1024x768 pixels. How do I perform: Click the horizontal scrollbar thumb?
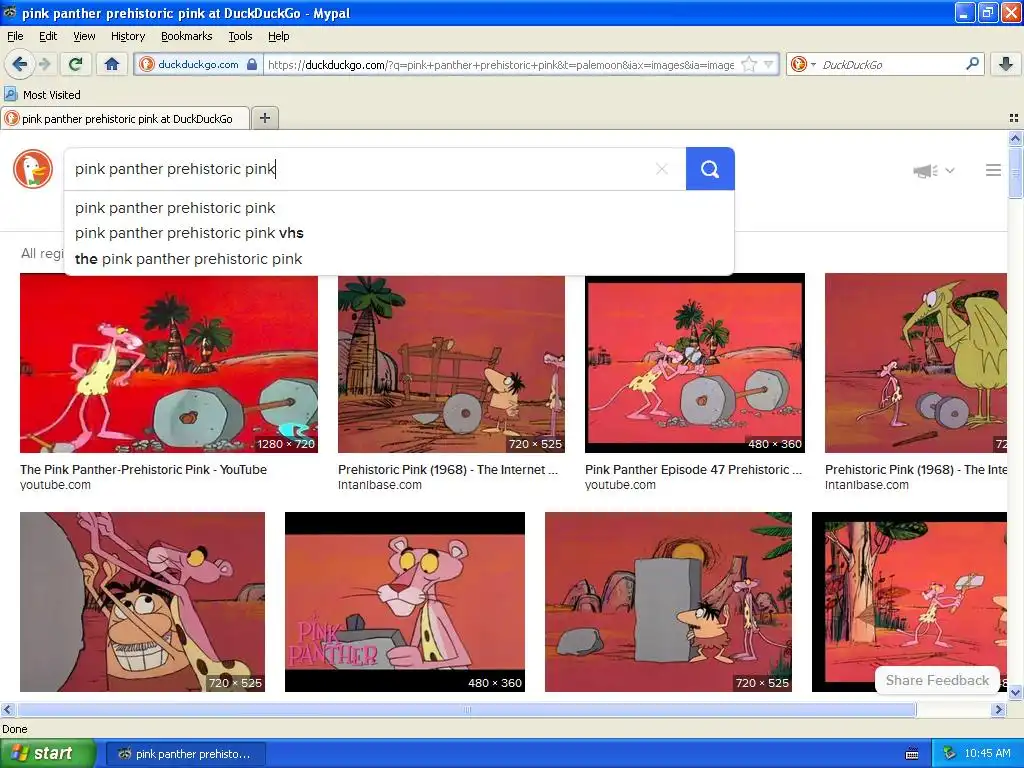click(467, 709)
